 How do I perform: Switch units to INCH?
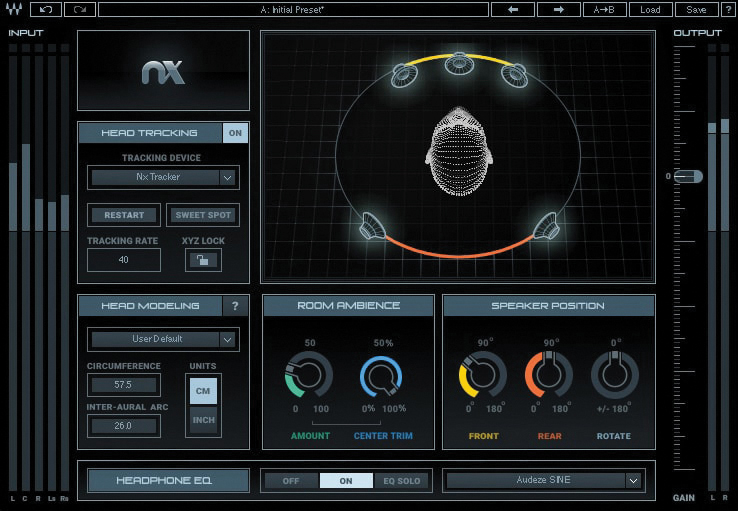[203, 420]
